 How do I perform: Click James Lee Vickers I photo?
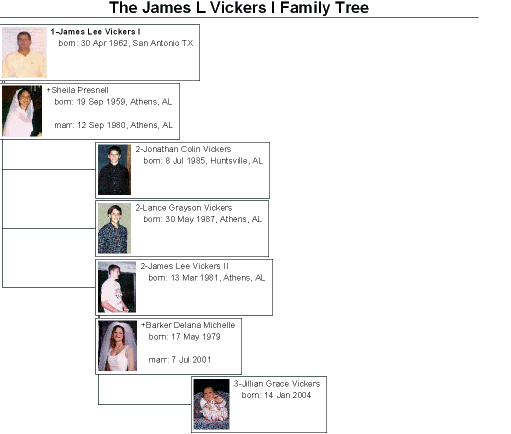coord(24,53)
